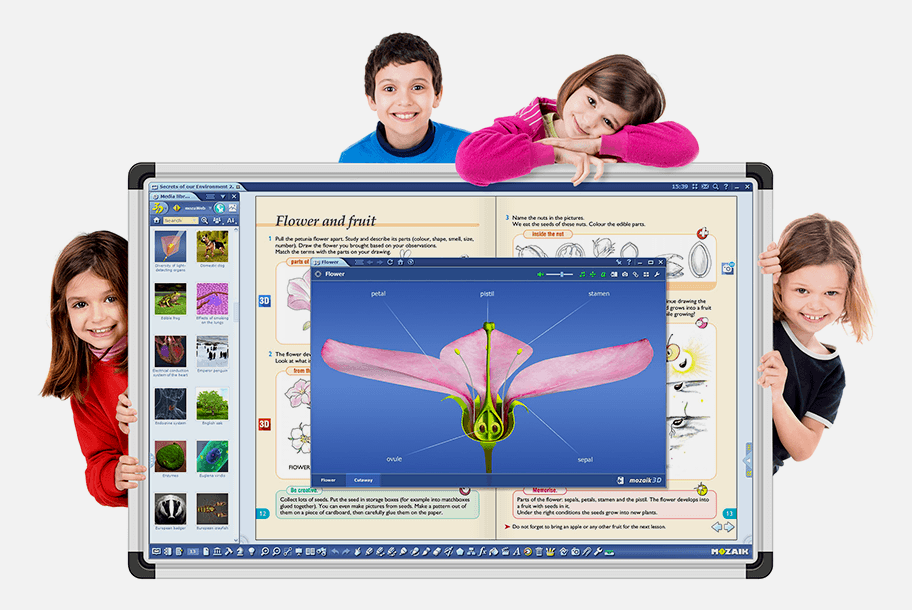Select the text tool (A) in the toolbar
Screen dimensions: 912x610
[516, 551]
